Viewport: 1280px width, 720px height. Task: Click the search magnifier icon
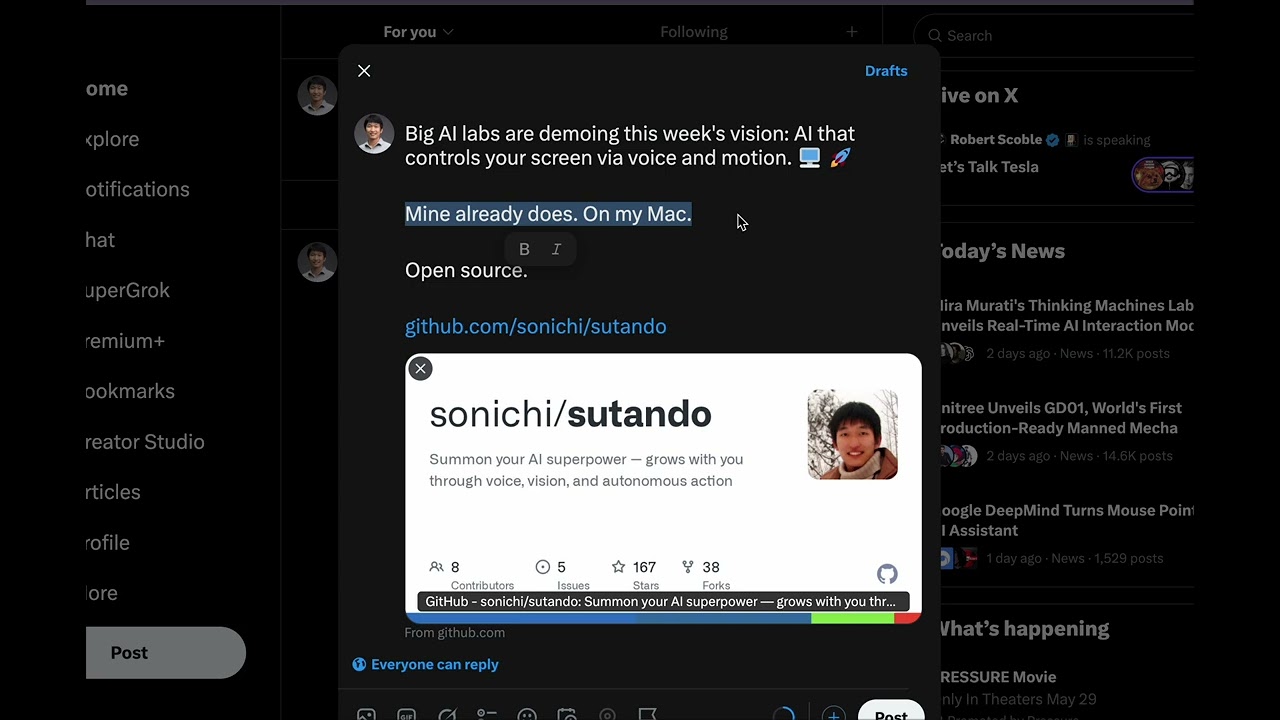click(935, 36)
